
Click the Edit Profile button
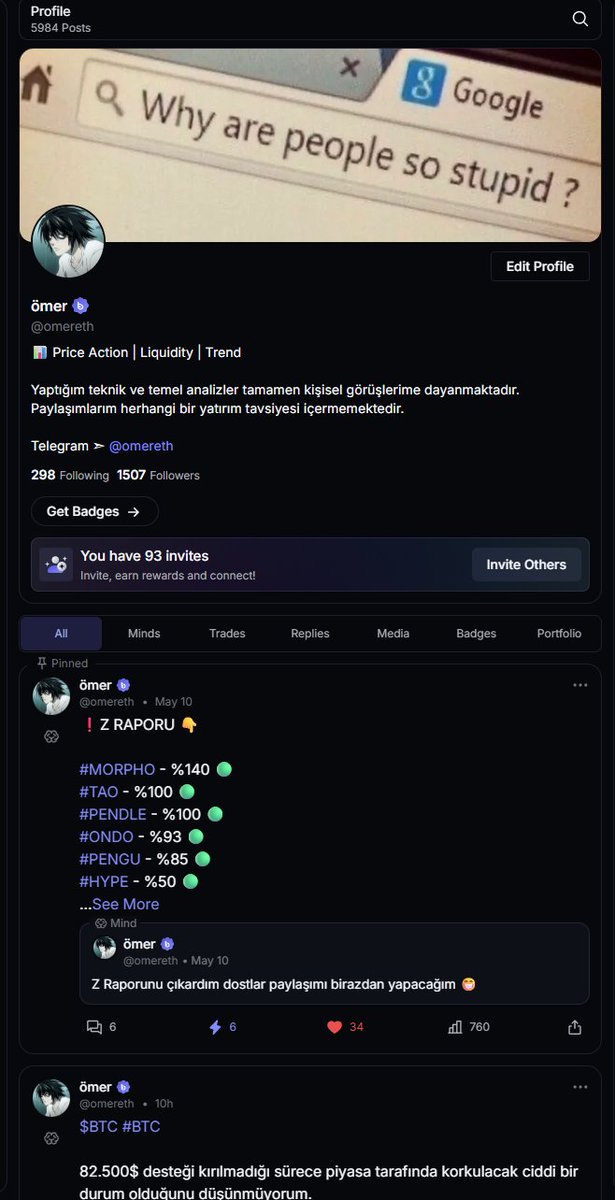coord(540,266)
